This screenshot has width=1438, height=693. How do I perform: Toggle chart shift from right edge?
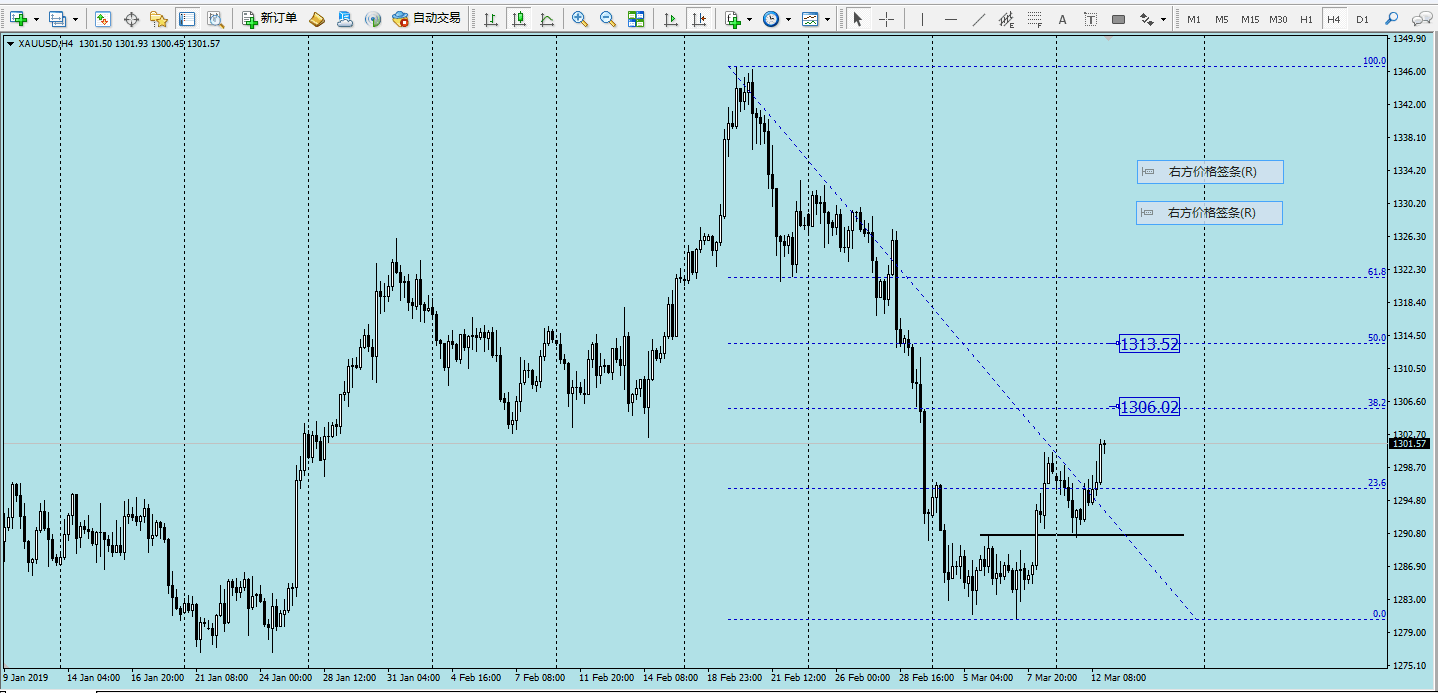(698, 19)
